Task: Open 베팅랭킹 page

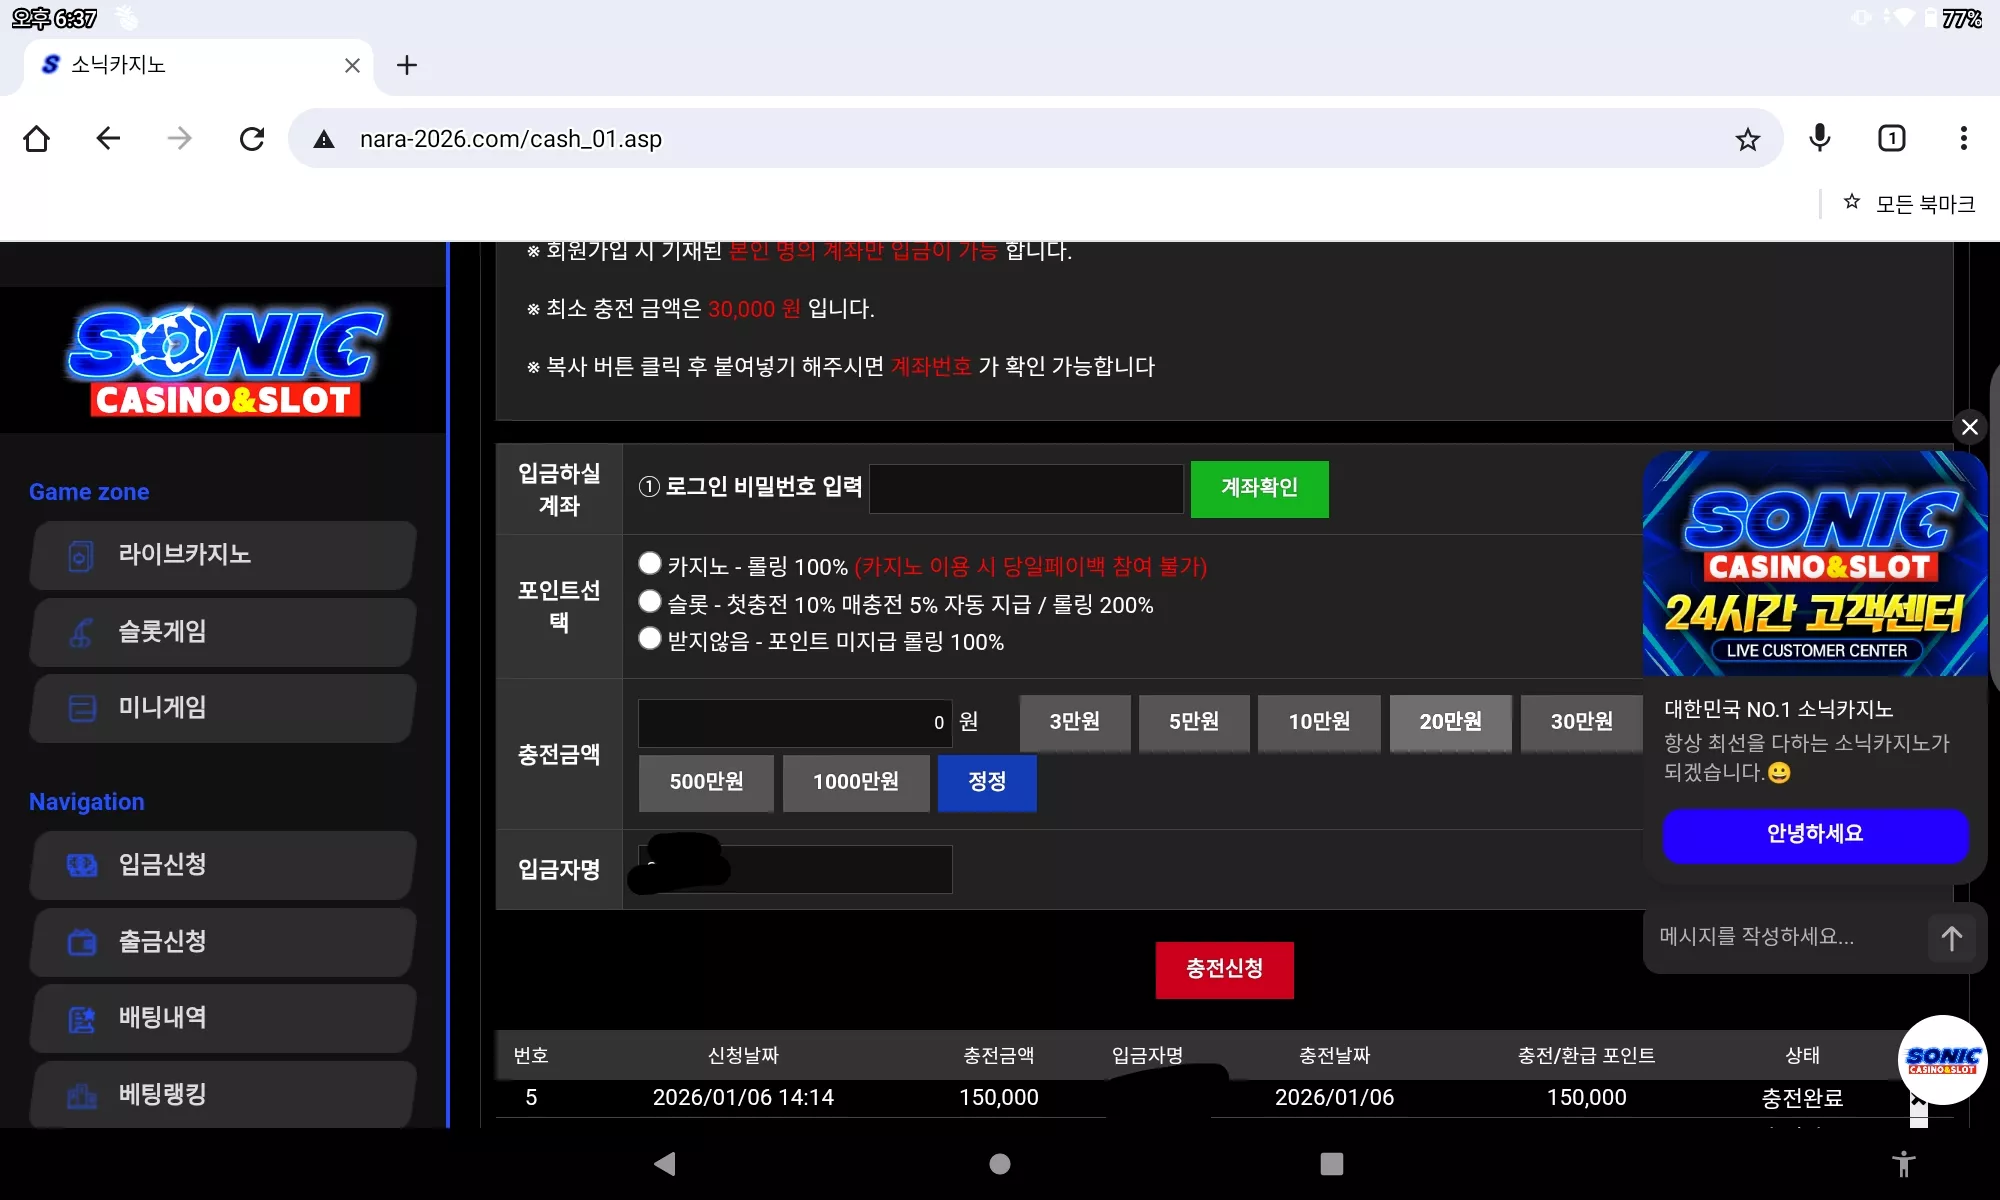Action: [x=223, y=1094]
